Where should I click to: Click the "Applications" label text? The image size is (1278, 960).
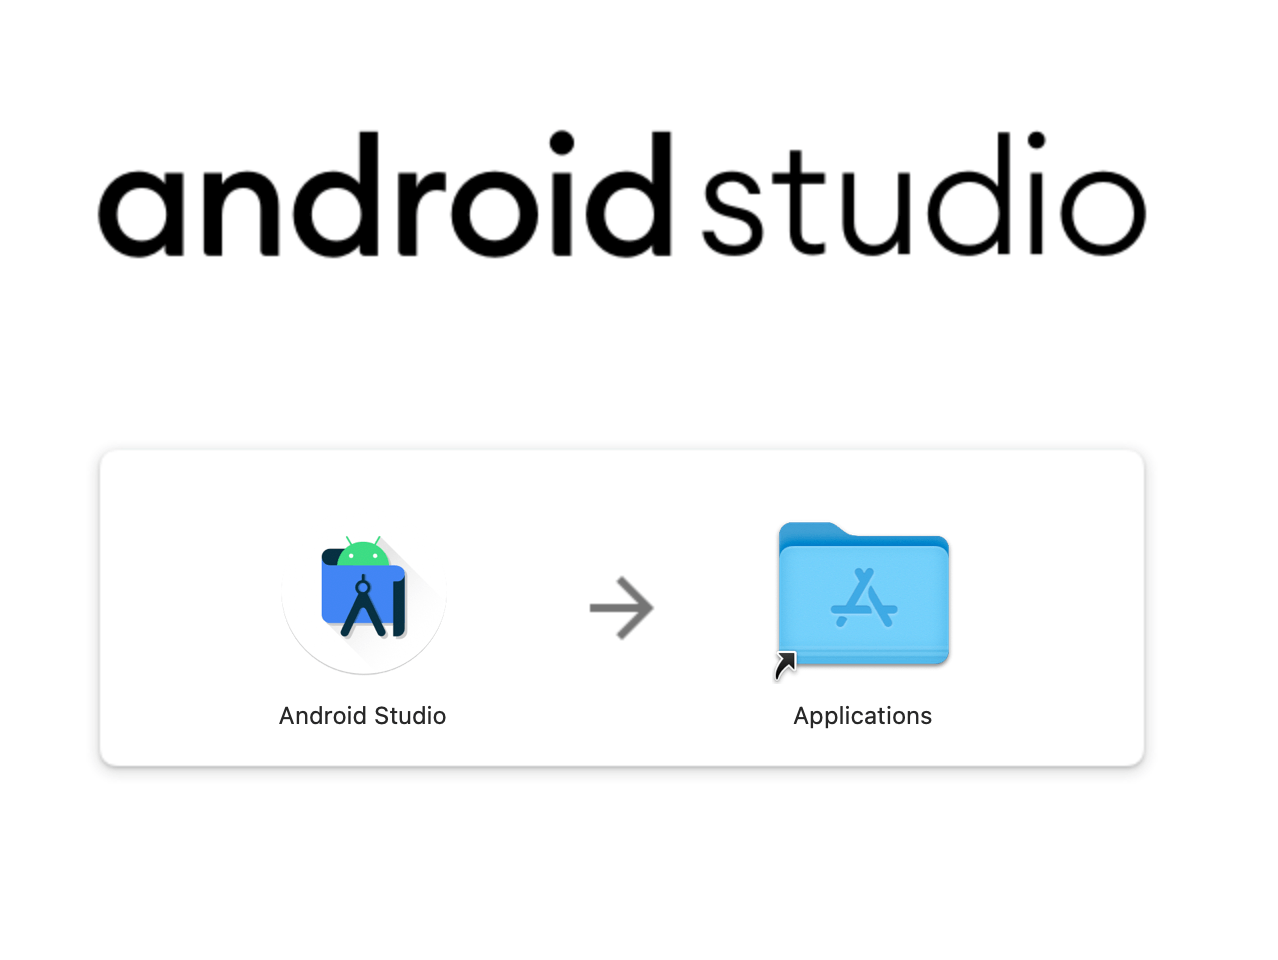(862, 717)
